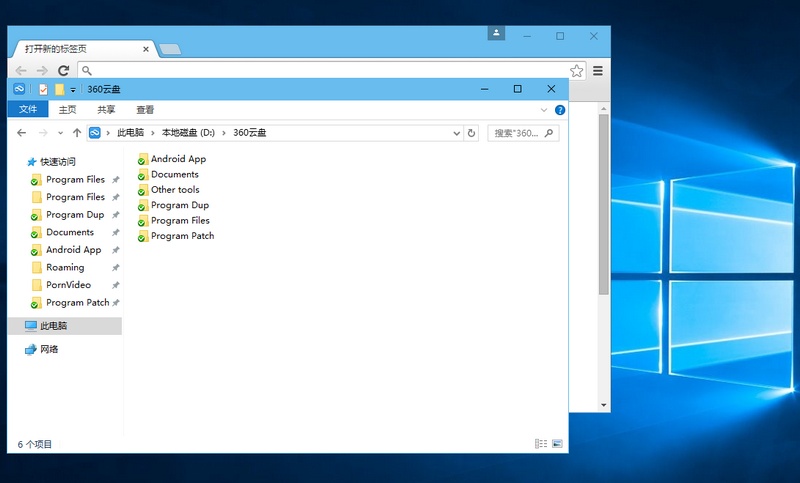Click the blue help question mark icon

pyautogui.click(x=560, y=110)
